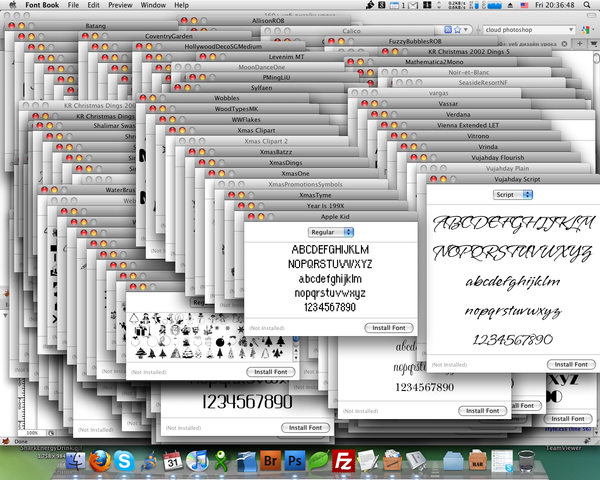Open iTunes from the dock
The width and height of the screenshot is (600, 480).
tap(197, 461)
